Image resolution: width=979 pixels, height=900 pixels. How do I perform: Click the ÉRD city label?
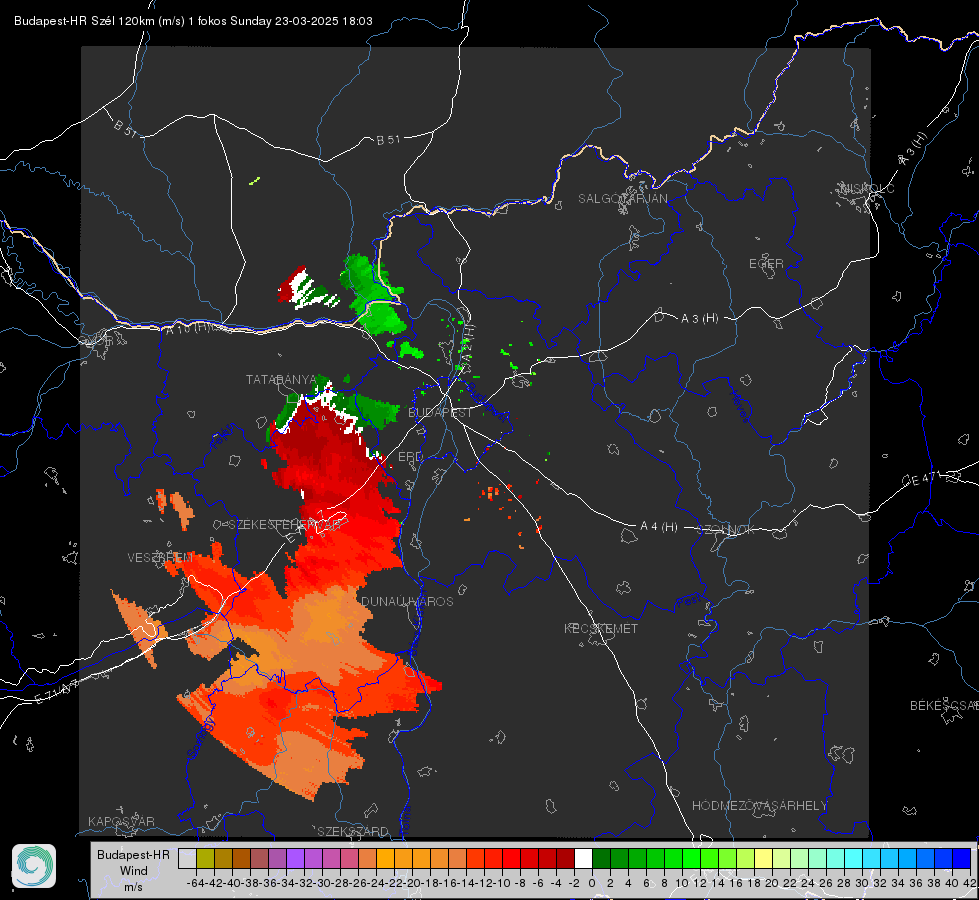(410, 457)
